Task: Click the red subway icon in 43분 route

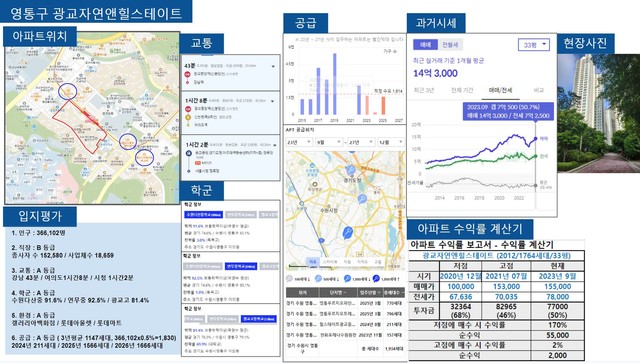Action: (187, 74)
